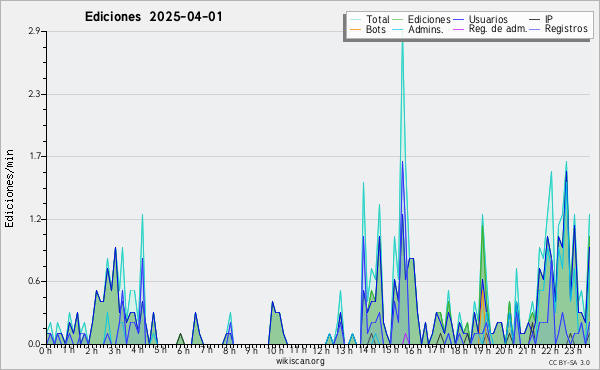Click the y-axis label 'Ediciones/min'
The width and height of the screenshot is (600, 370).
[x=9, y=188]
